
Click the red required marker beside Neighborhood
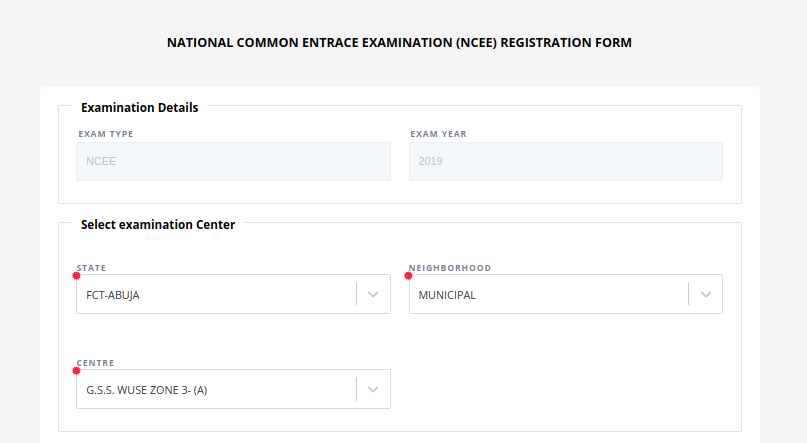[x=408, y=275]
